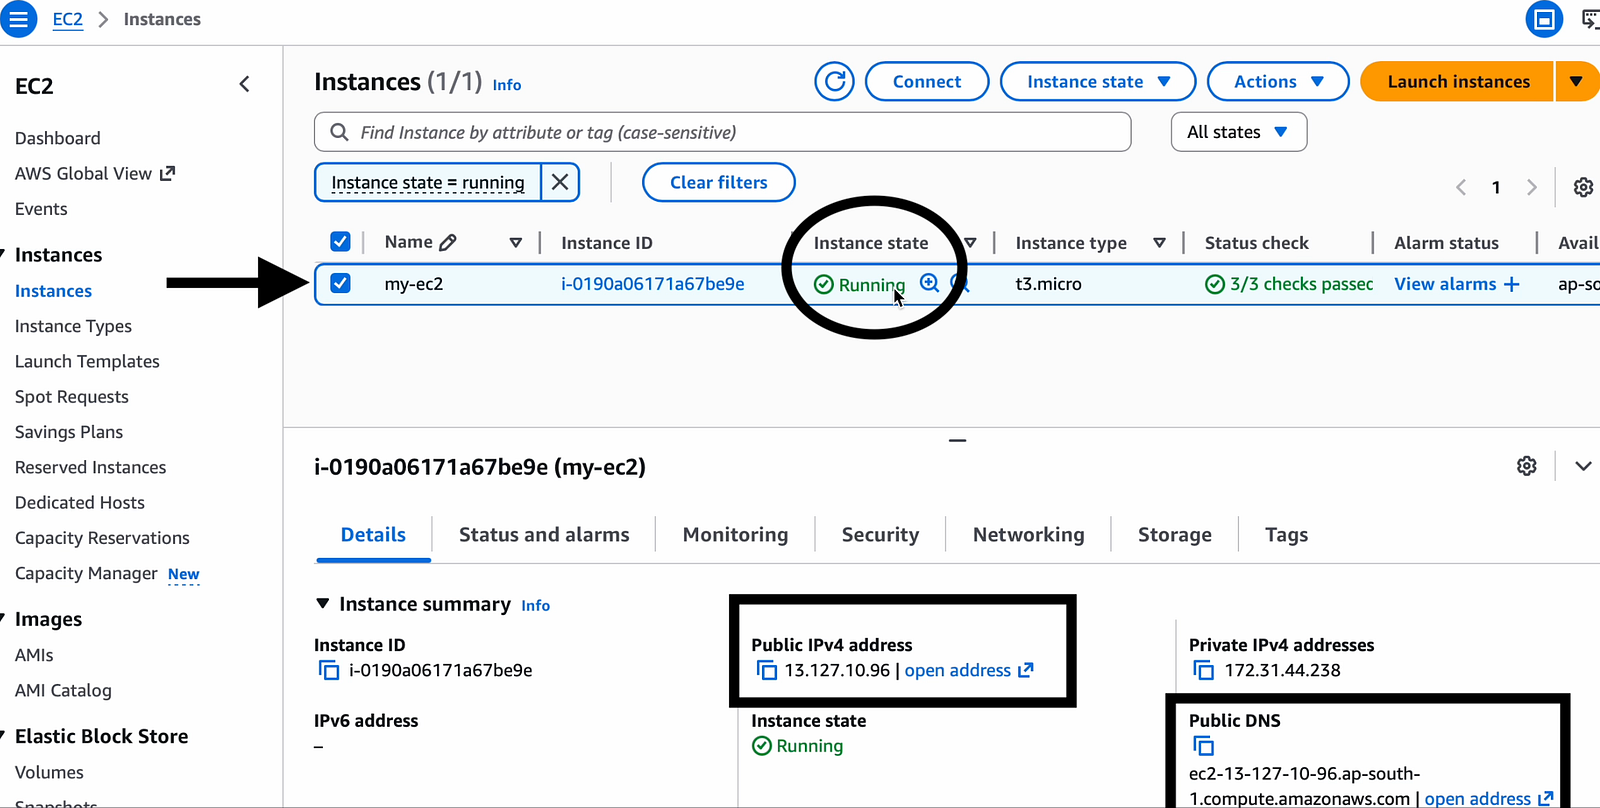Viewport: 1600px width, 808px height.
Task: Focus the Find Instance search field
Action: (x=722, y=132)
